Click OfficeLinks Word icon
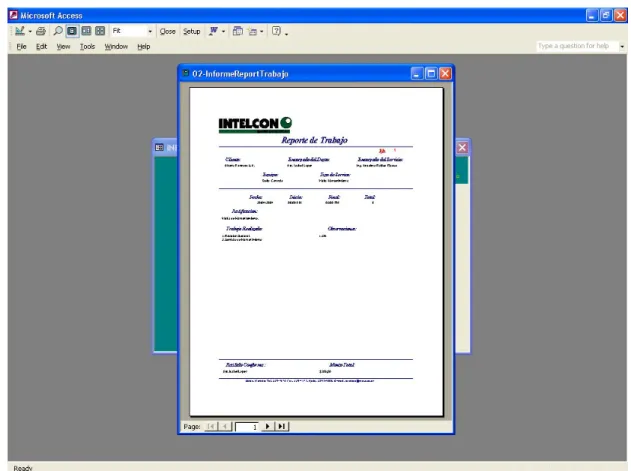 tap(213, 31)
